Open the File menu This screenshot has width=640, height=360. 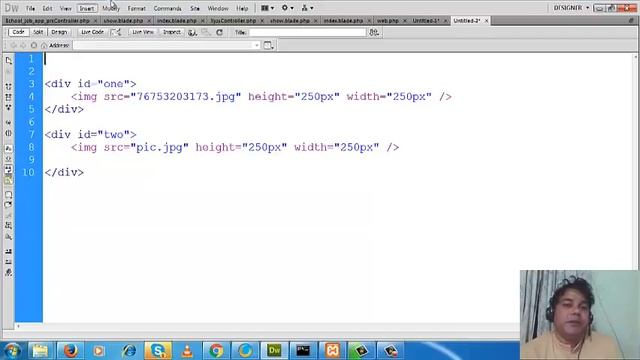pyautogui.click(x=30, y=8)
